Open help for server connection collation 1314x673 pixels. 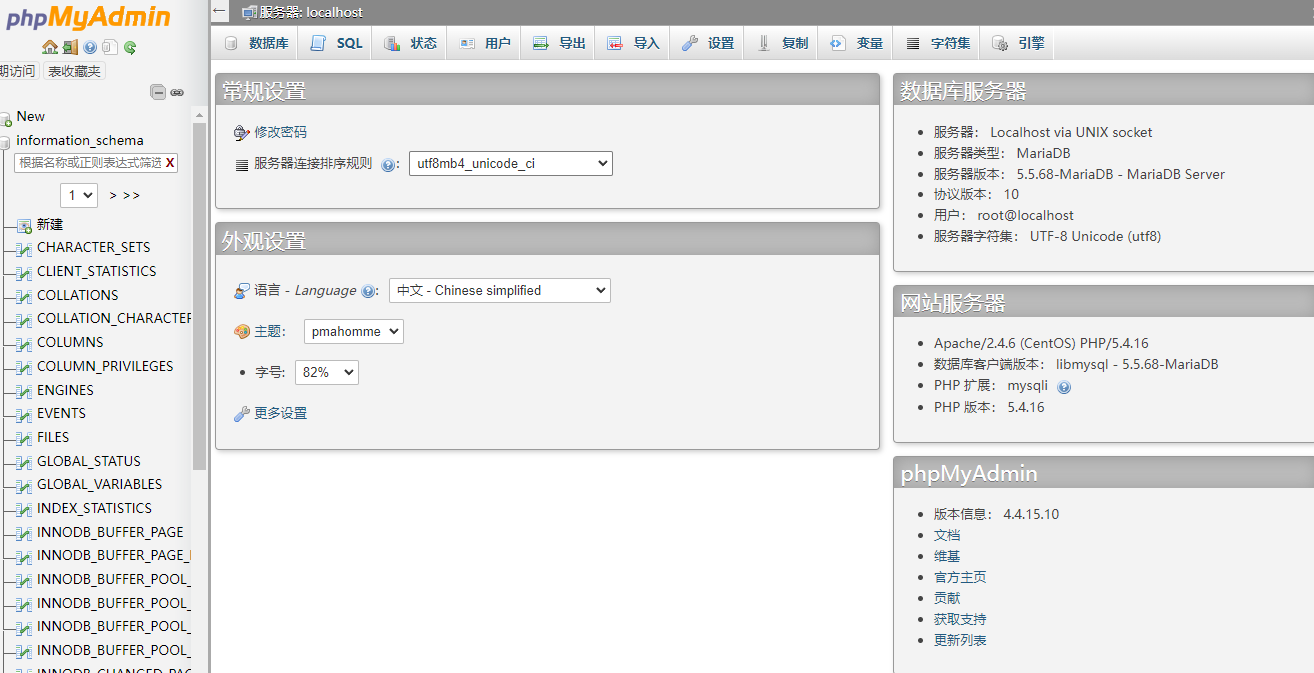tap(389, 165)
